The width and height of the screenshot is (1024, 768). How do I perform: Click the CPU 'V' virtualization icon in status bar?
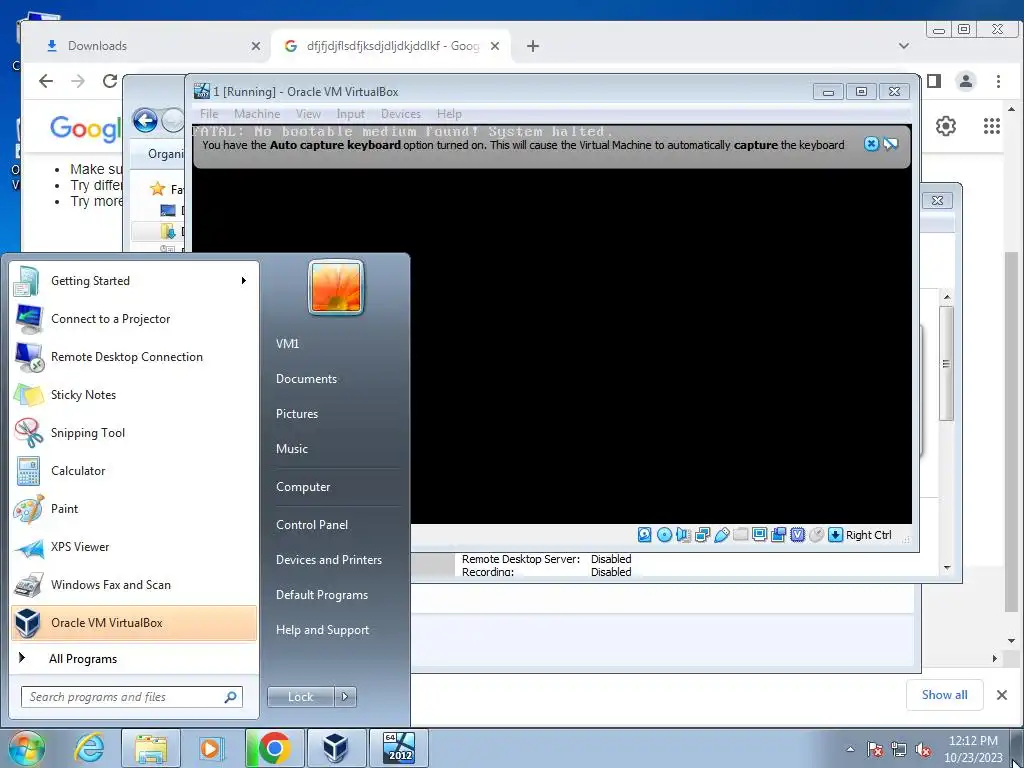797,535
